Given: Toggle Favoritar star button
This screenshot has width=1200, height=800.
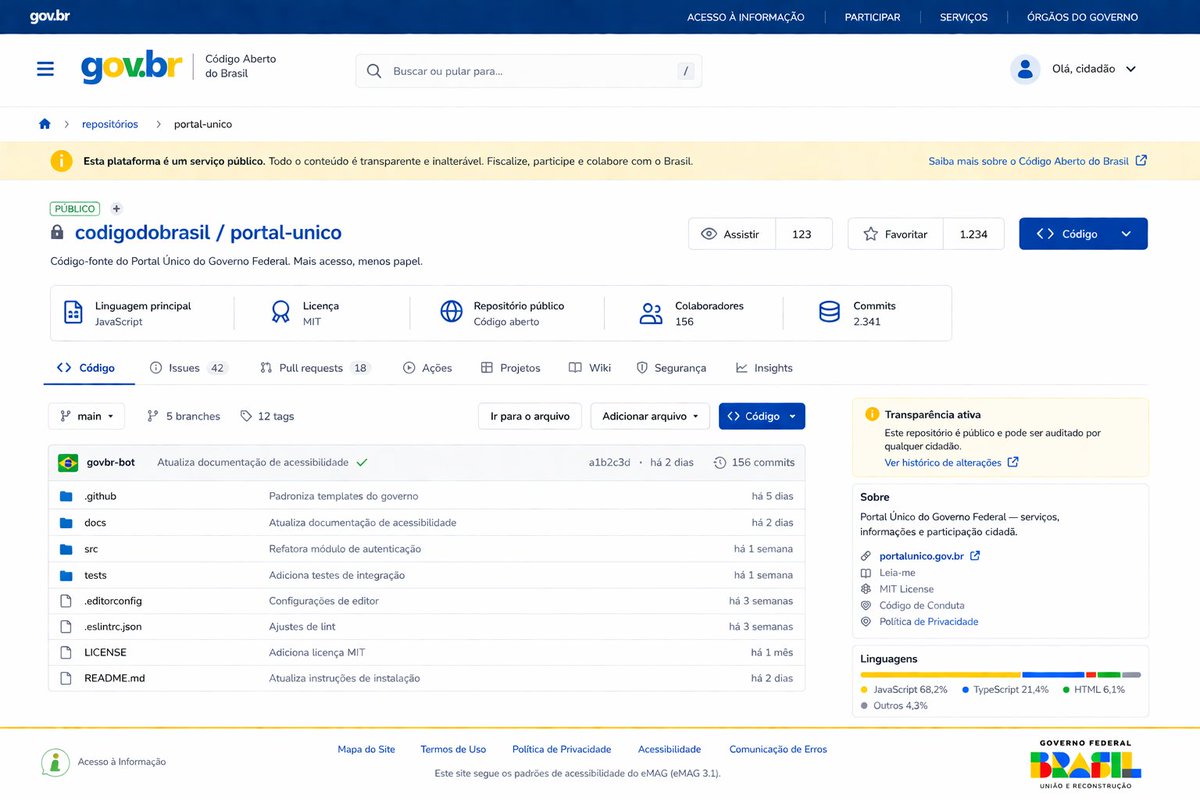Looking at the screenshot, I should pyautogui.click(x=896, y=234).
